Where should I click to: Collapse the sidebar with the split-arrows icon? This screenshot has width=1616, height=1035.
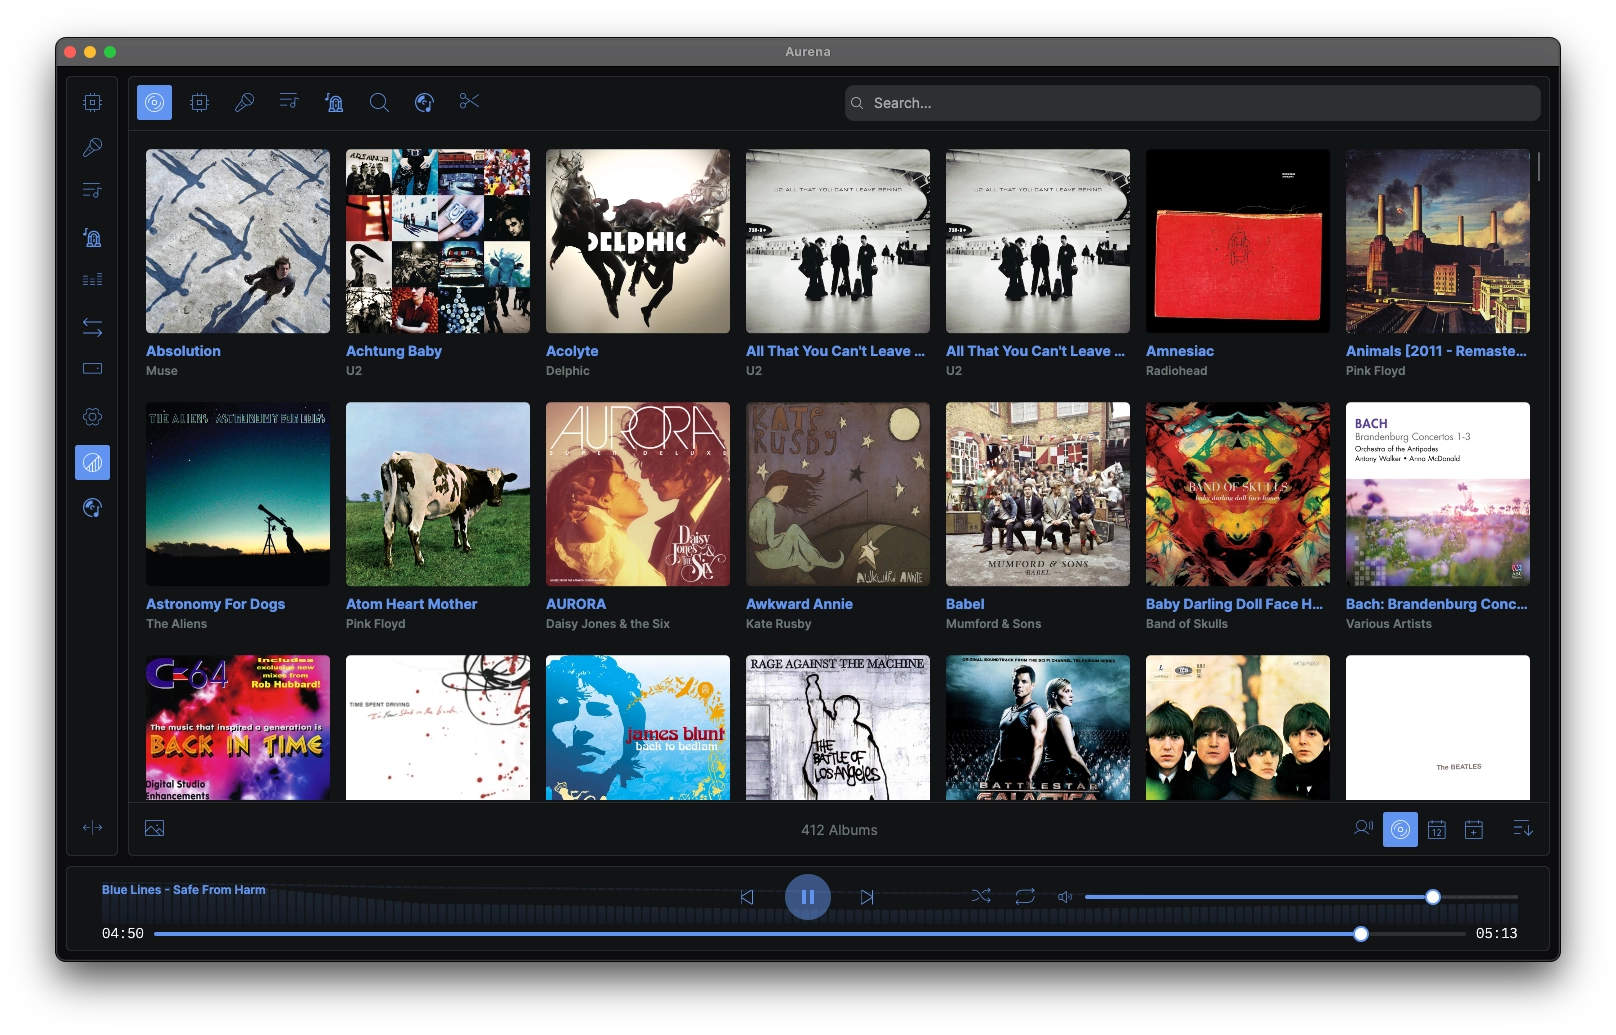pyautogui.click(x=92, y=828)
